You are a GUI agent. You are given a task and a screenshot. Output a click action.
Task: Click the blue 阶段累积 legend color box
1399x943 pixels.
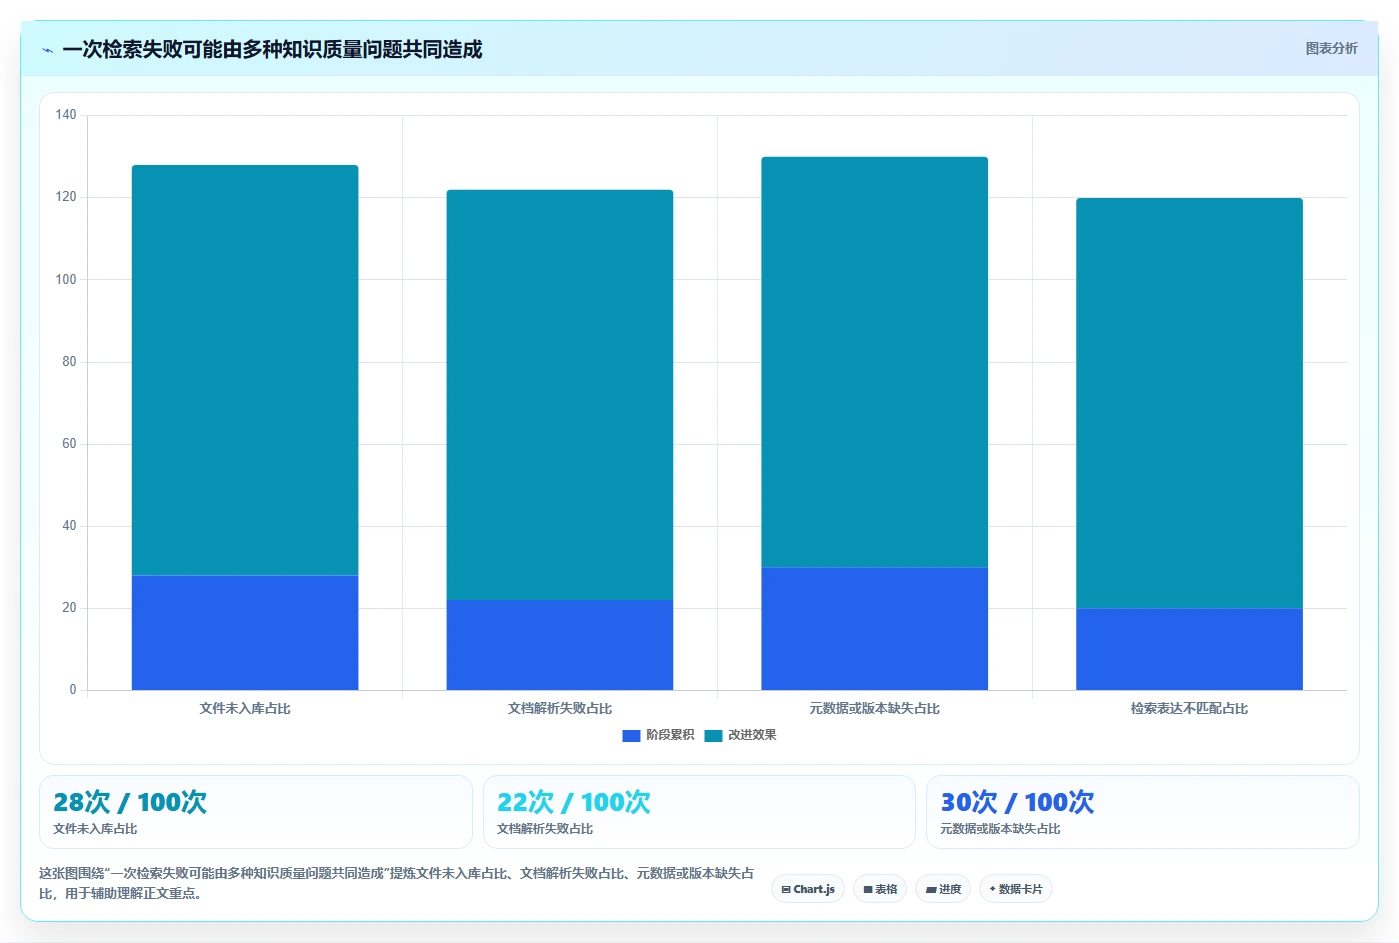(x=631, y=735)
